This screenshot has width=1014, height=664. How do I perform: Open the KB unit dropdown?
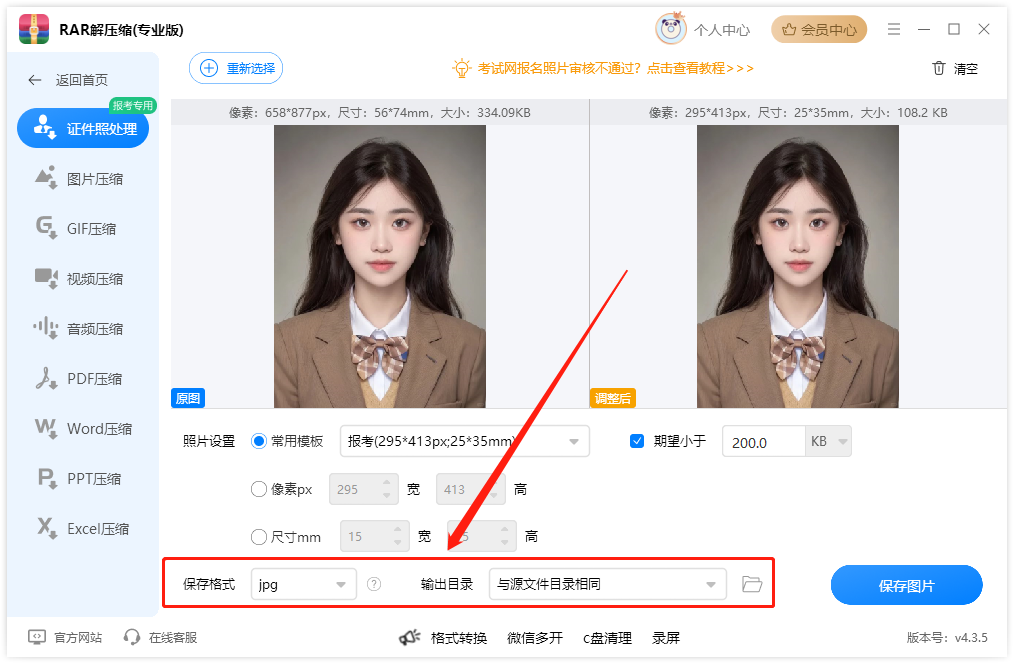[828, 442]
